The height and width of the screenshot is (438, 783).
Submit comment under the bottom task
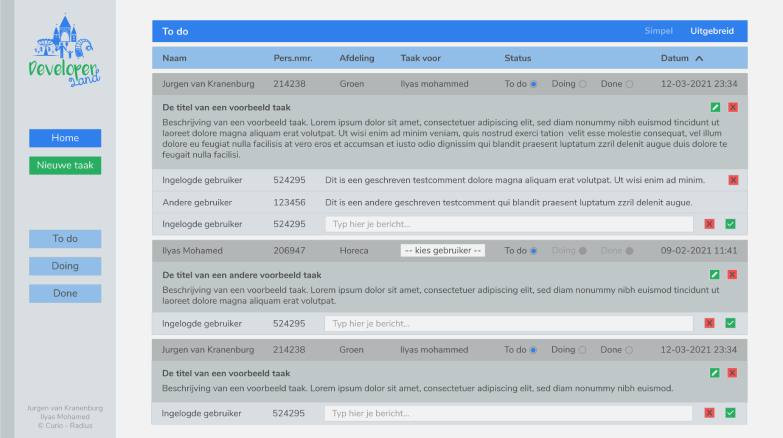(730, 413)
